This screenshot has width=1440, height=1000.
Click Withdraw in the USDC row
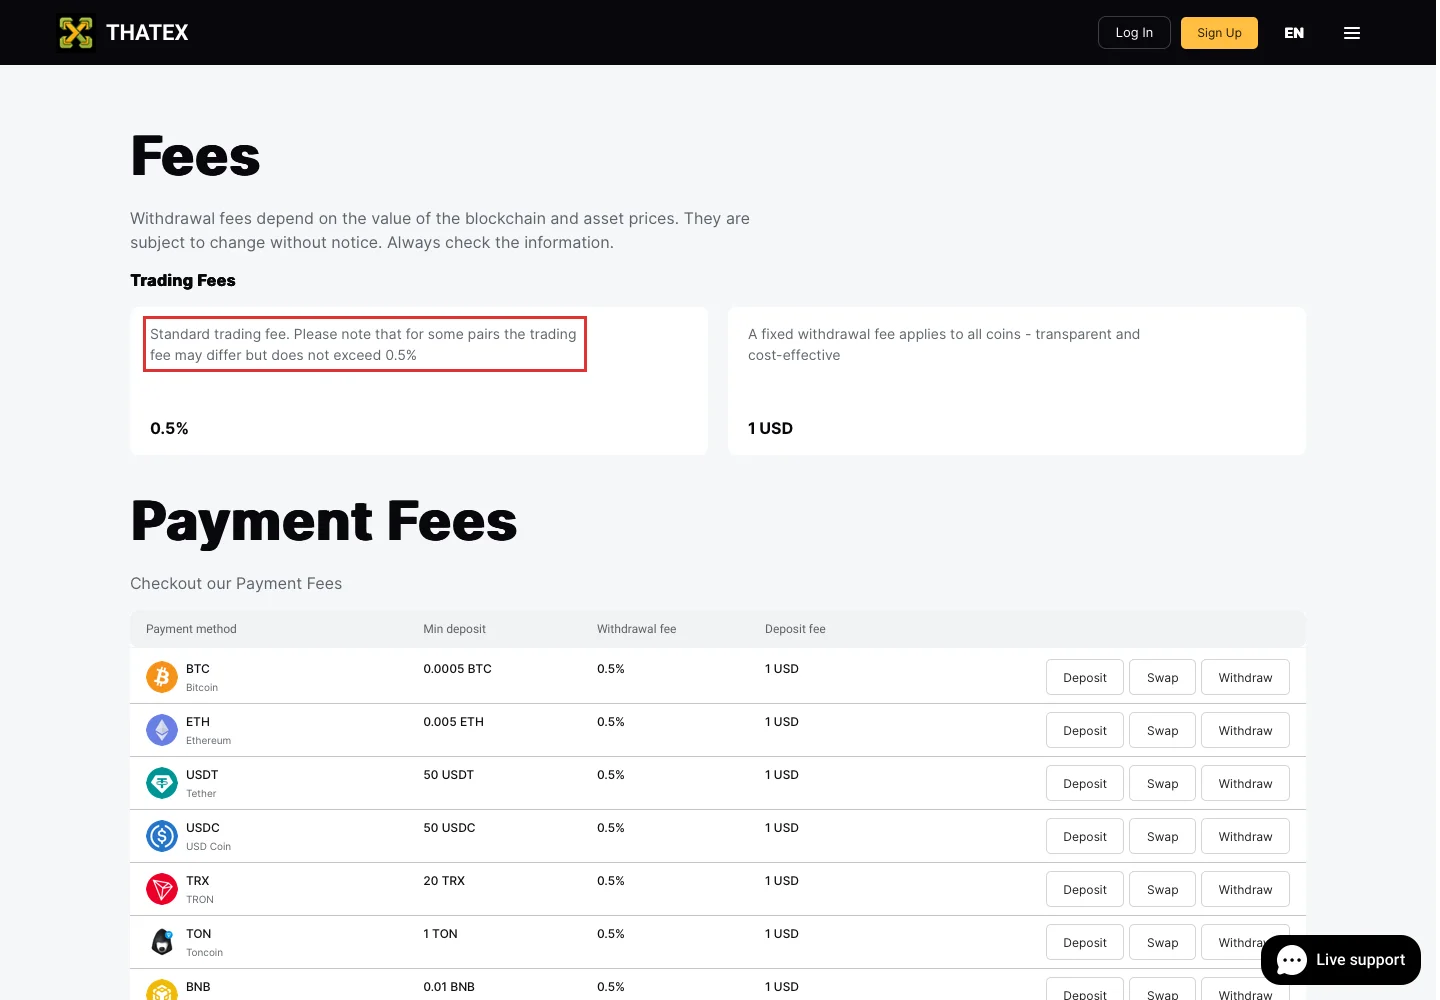pos(1245,836)
